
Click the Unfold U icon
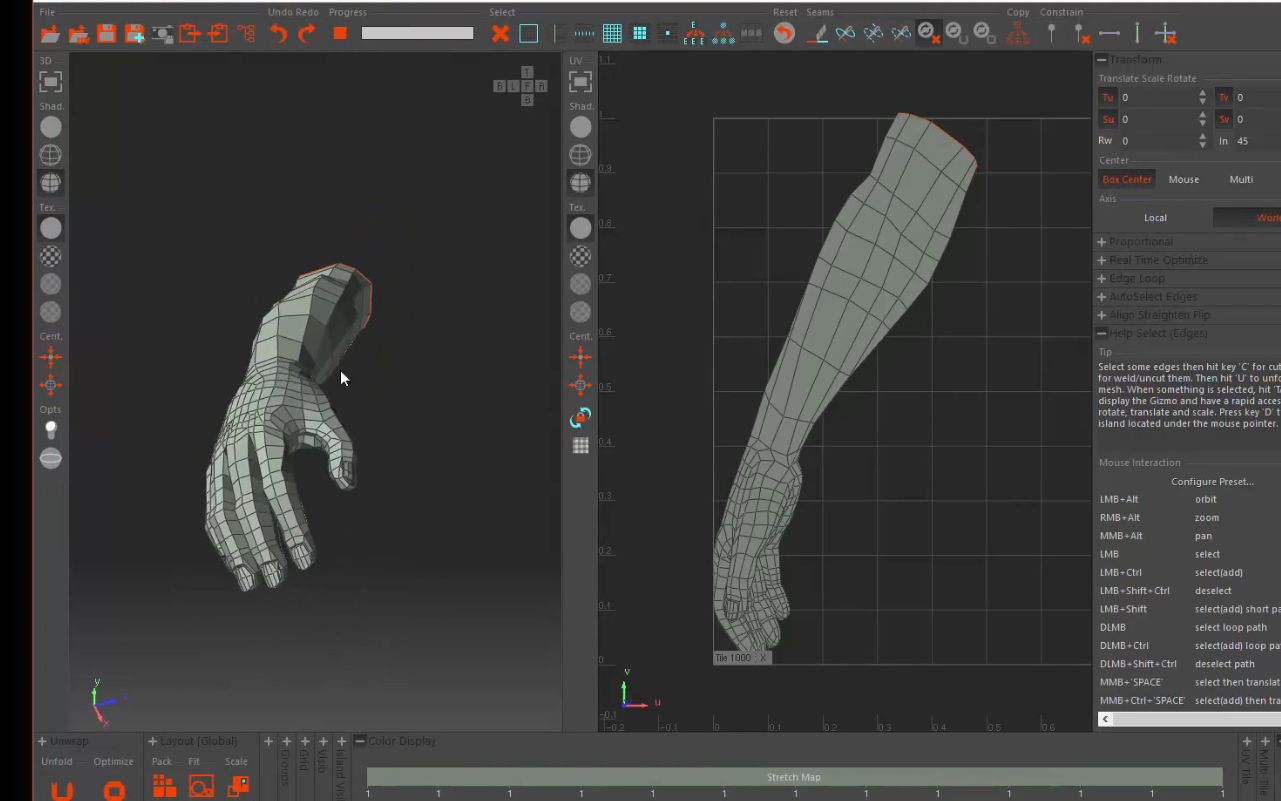pyautogui.click(x=62, y=789)
